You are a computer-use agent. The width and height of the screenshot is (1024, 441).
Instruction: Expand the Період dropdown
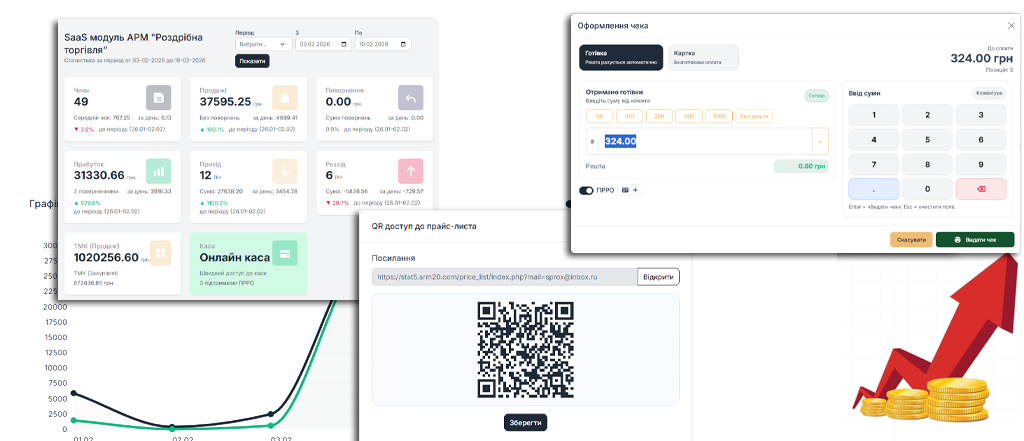263,44
